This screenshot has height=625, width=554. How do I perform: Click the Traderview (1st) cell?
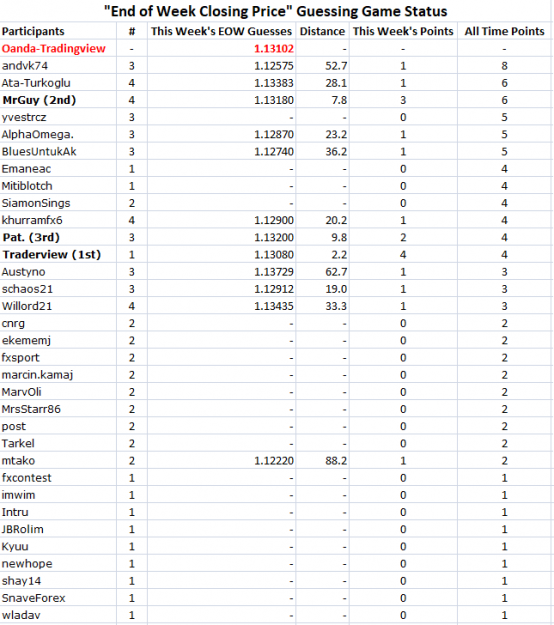click(x=52, y=254)
